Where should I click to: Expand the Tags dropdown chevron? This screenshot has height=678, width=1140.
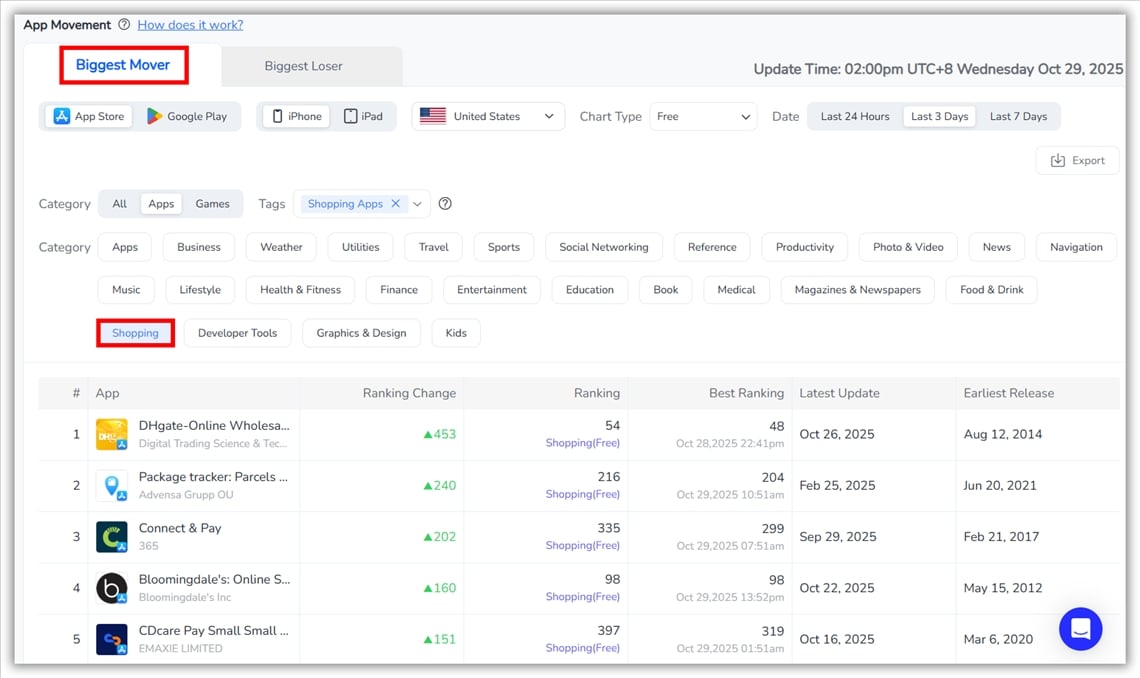(x=418, y=204)
